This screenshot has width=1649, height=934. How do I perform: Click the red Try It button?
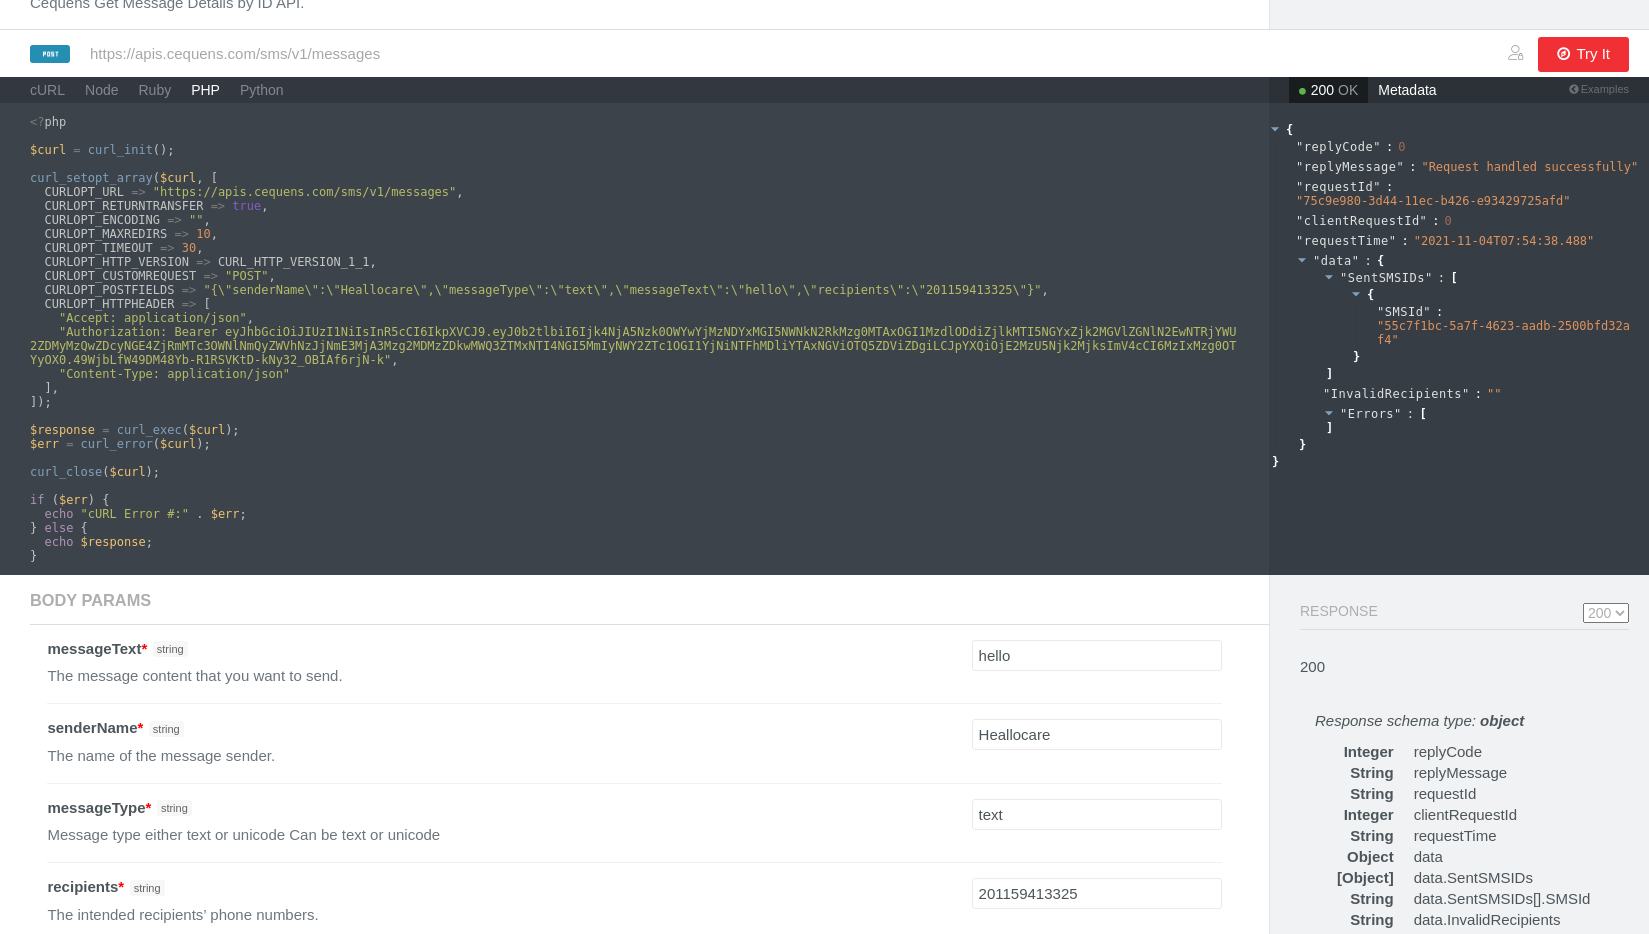coord(1583,54)
